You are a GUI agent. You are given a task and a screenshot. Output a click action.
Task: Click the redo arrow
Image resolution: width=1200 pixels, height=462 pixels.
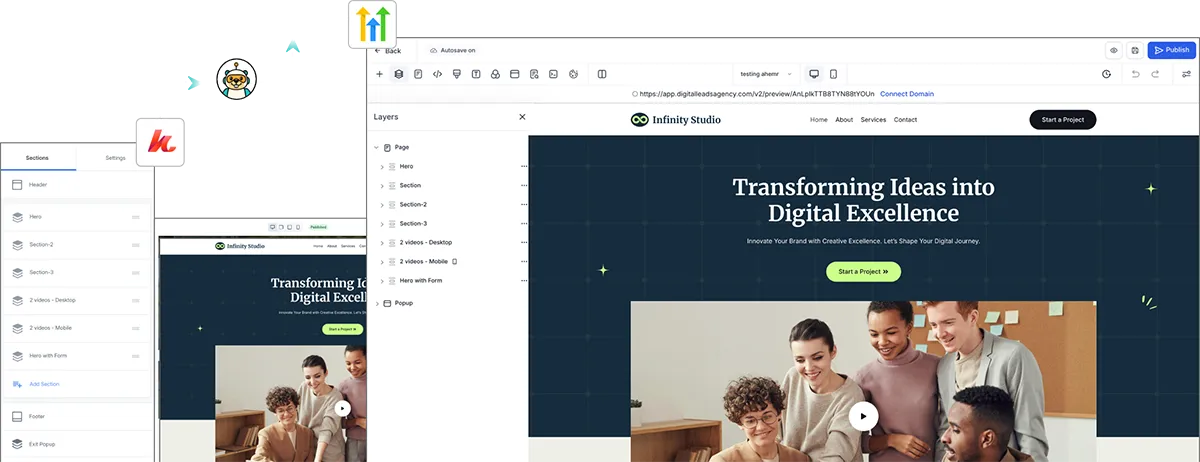[x=1155, y=74]
